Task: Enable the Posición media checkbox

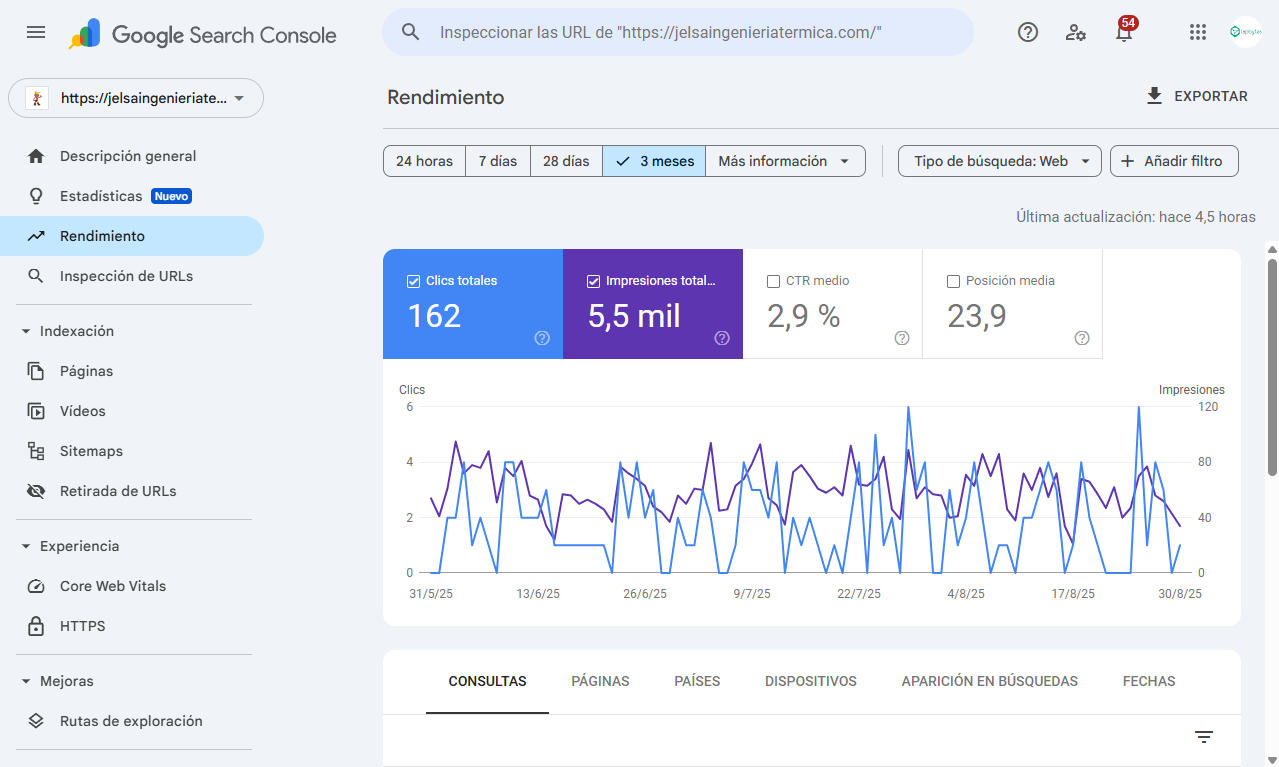Action: [953, 281]
